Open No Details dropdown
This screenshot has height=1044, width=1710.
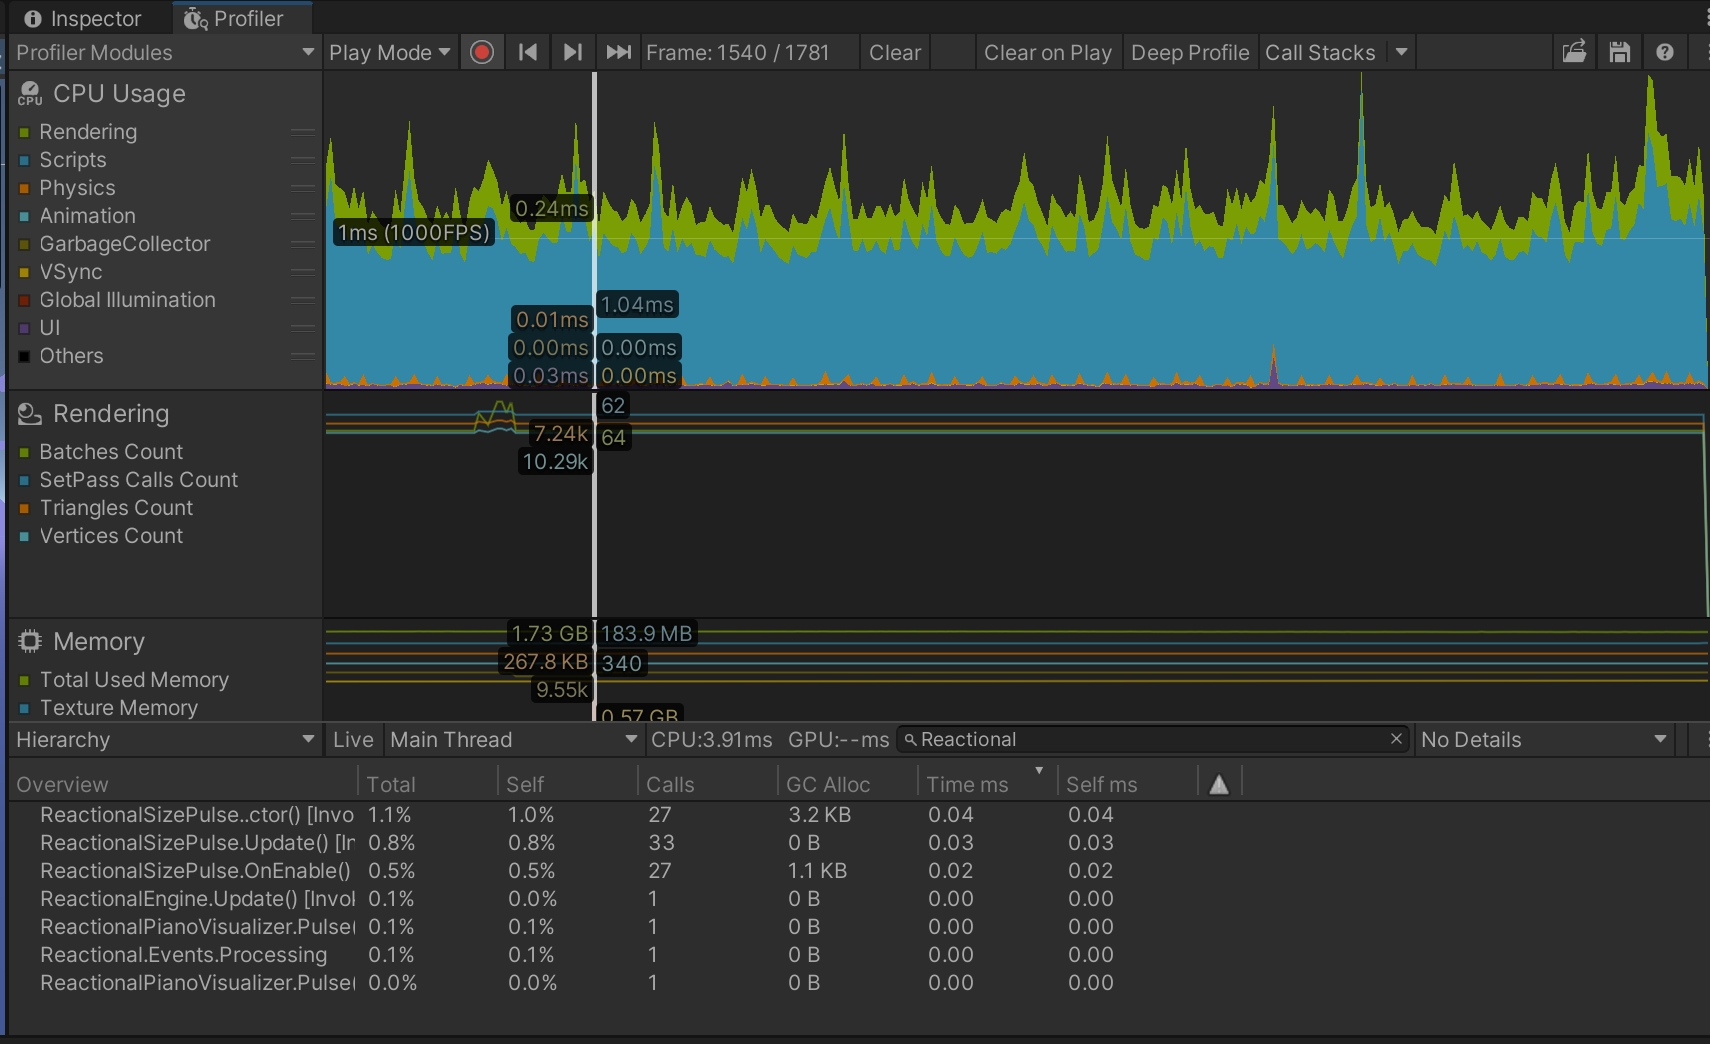[x=1545, y=740]
